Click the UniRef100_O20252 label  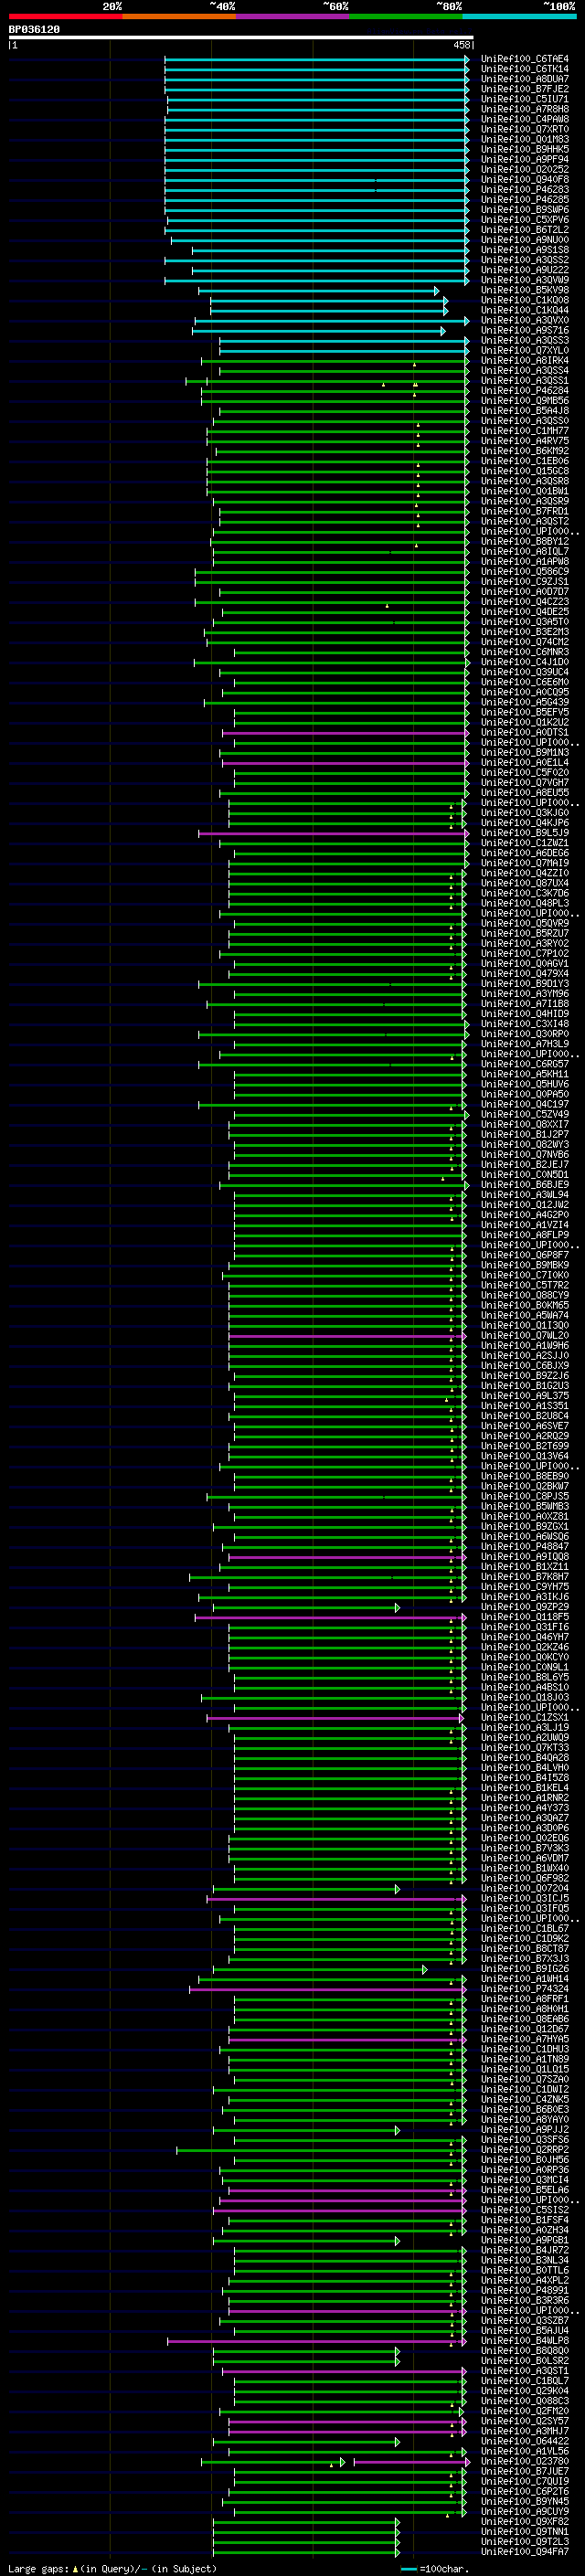pos(524,169)
